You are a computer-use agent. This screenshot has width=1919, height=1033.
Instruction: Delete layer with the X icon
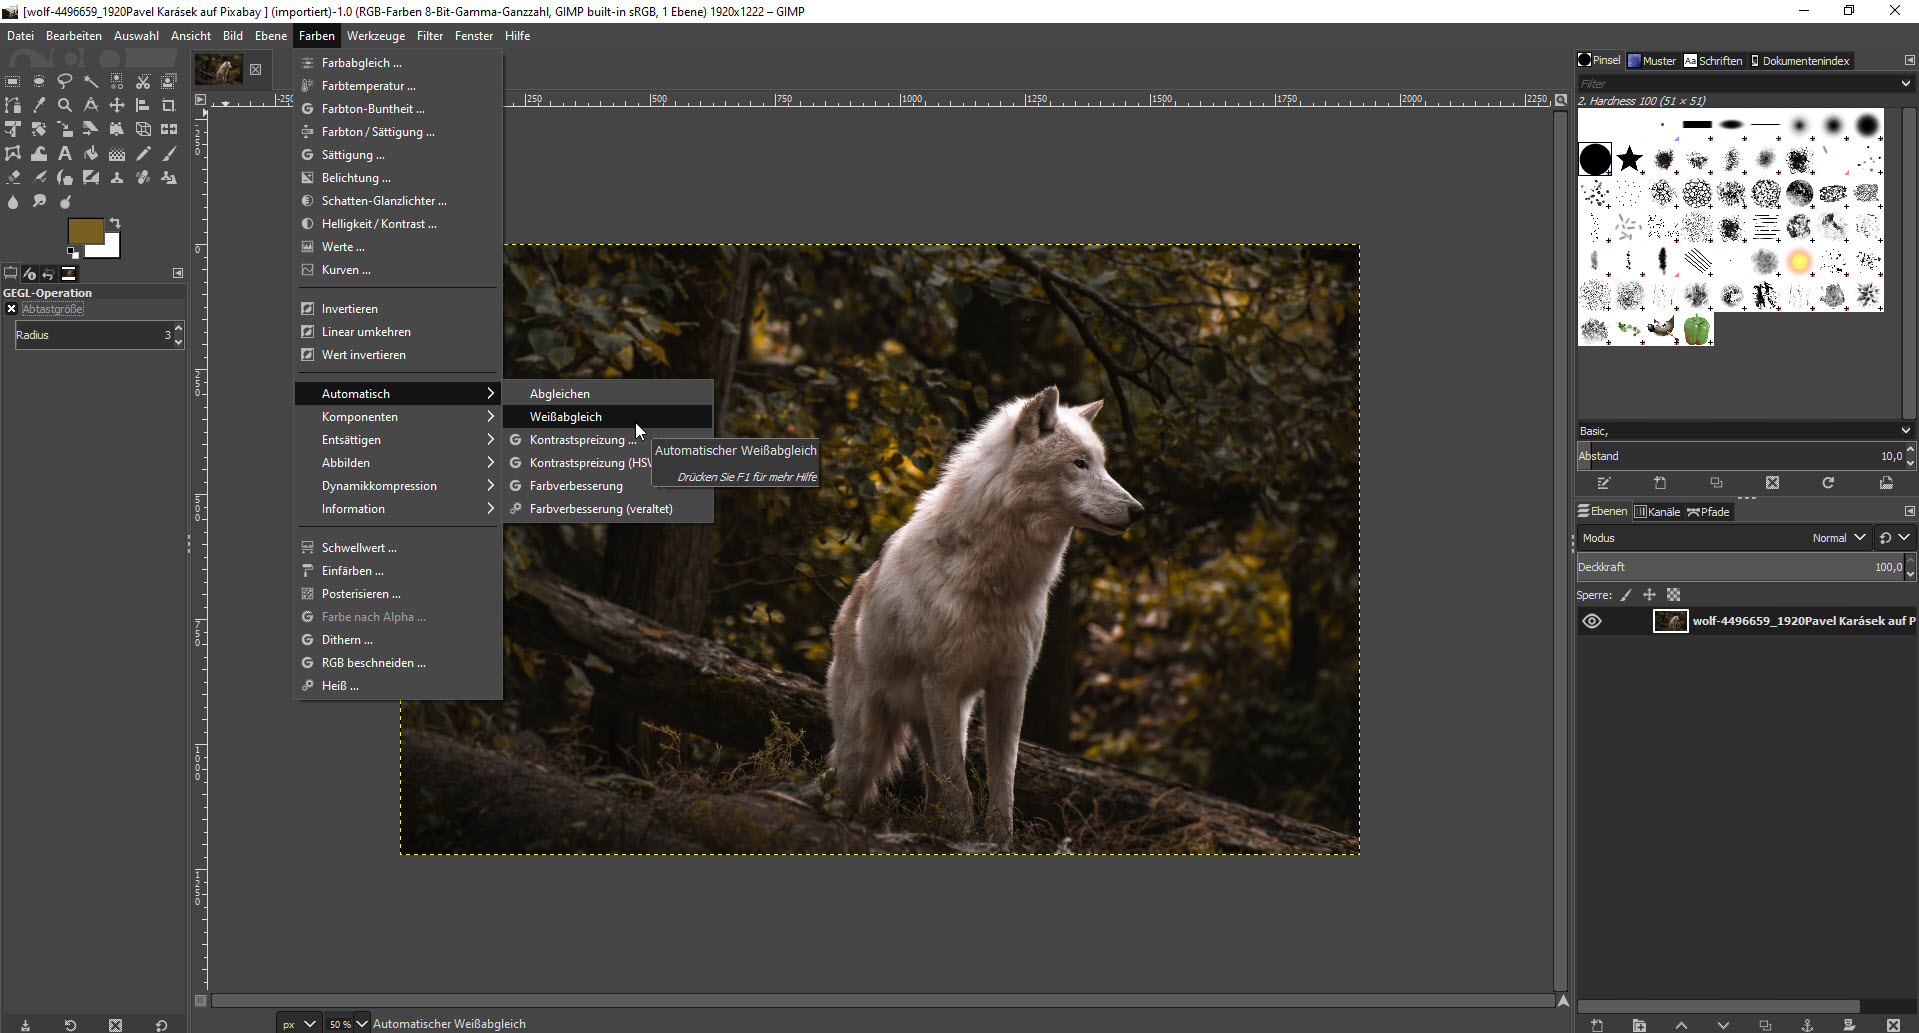coord(1892,1025)
